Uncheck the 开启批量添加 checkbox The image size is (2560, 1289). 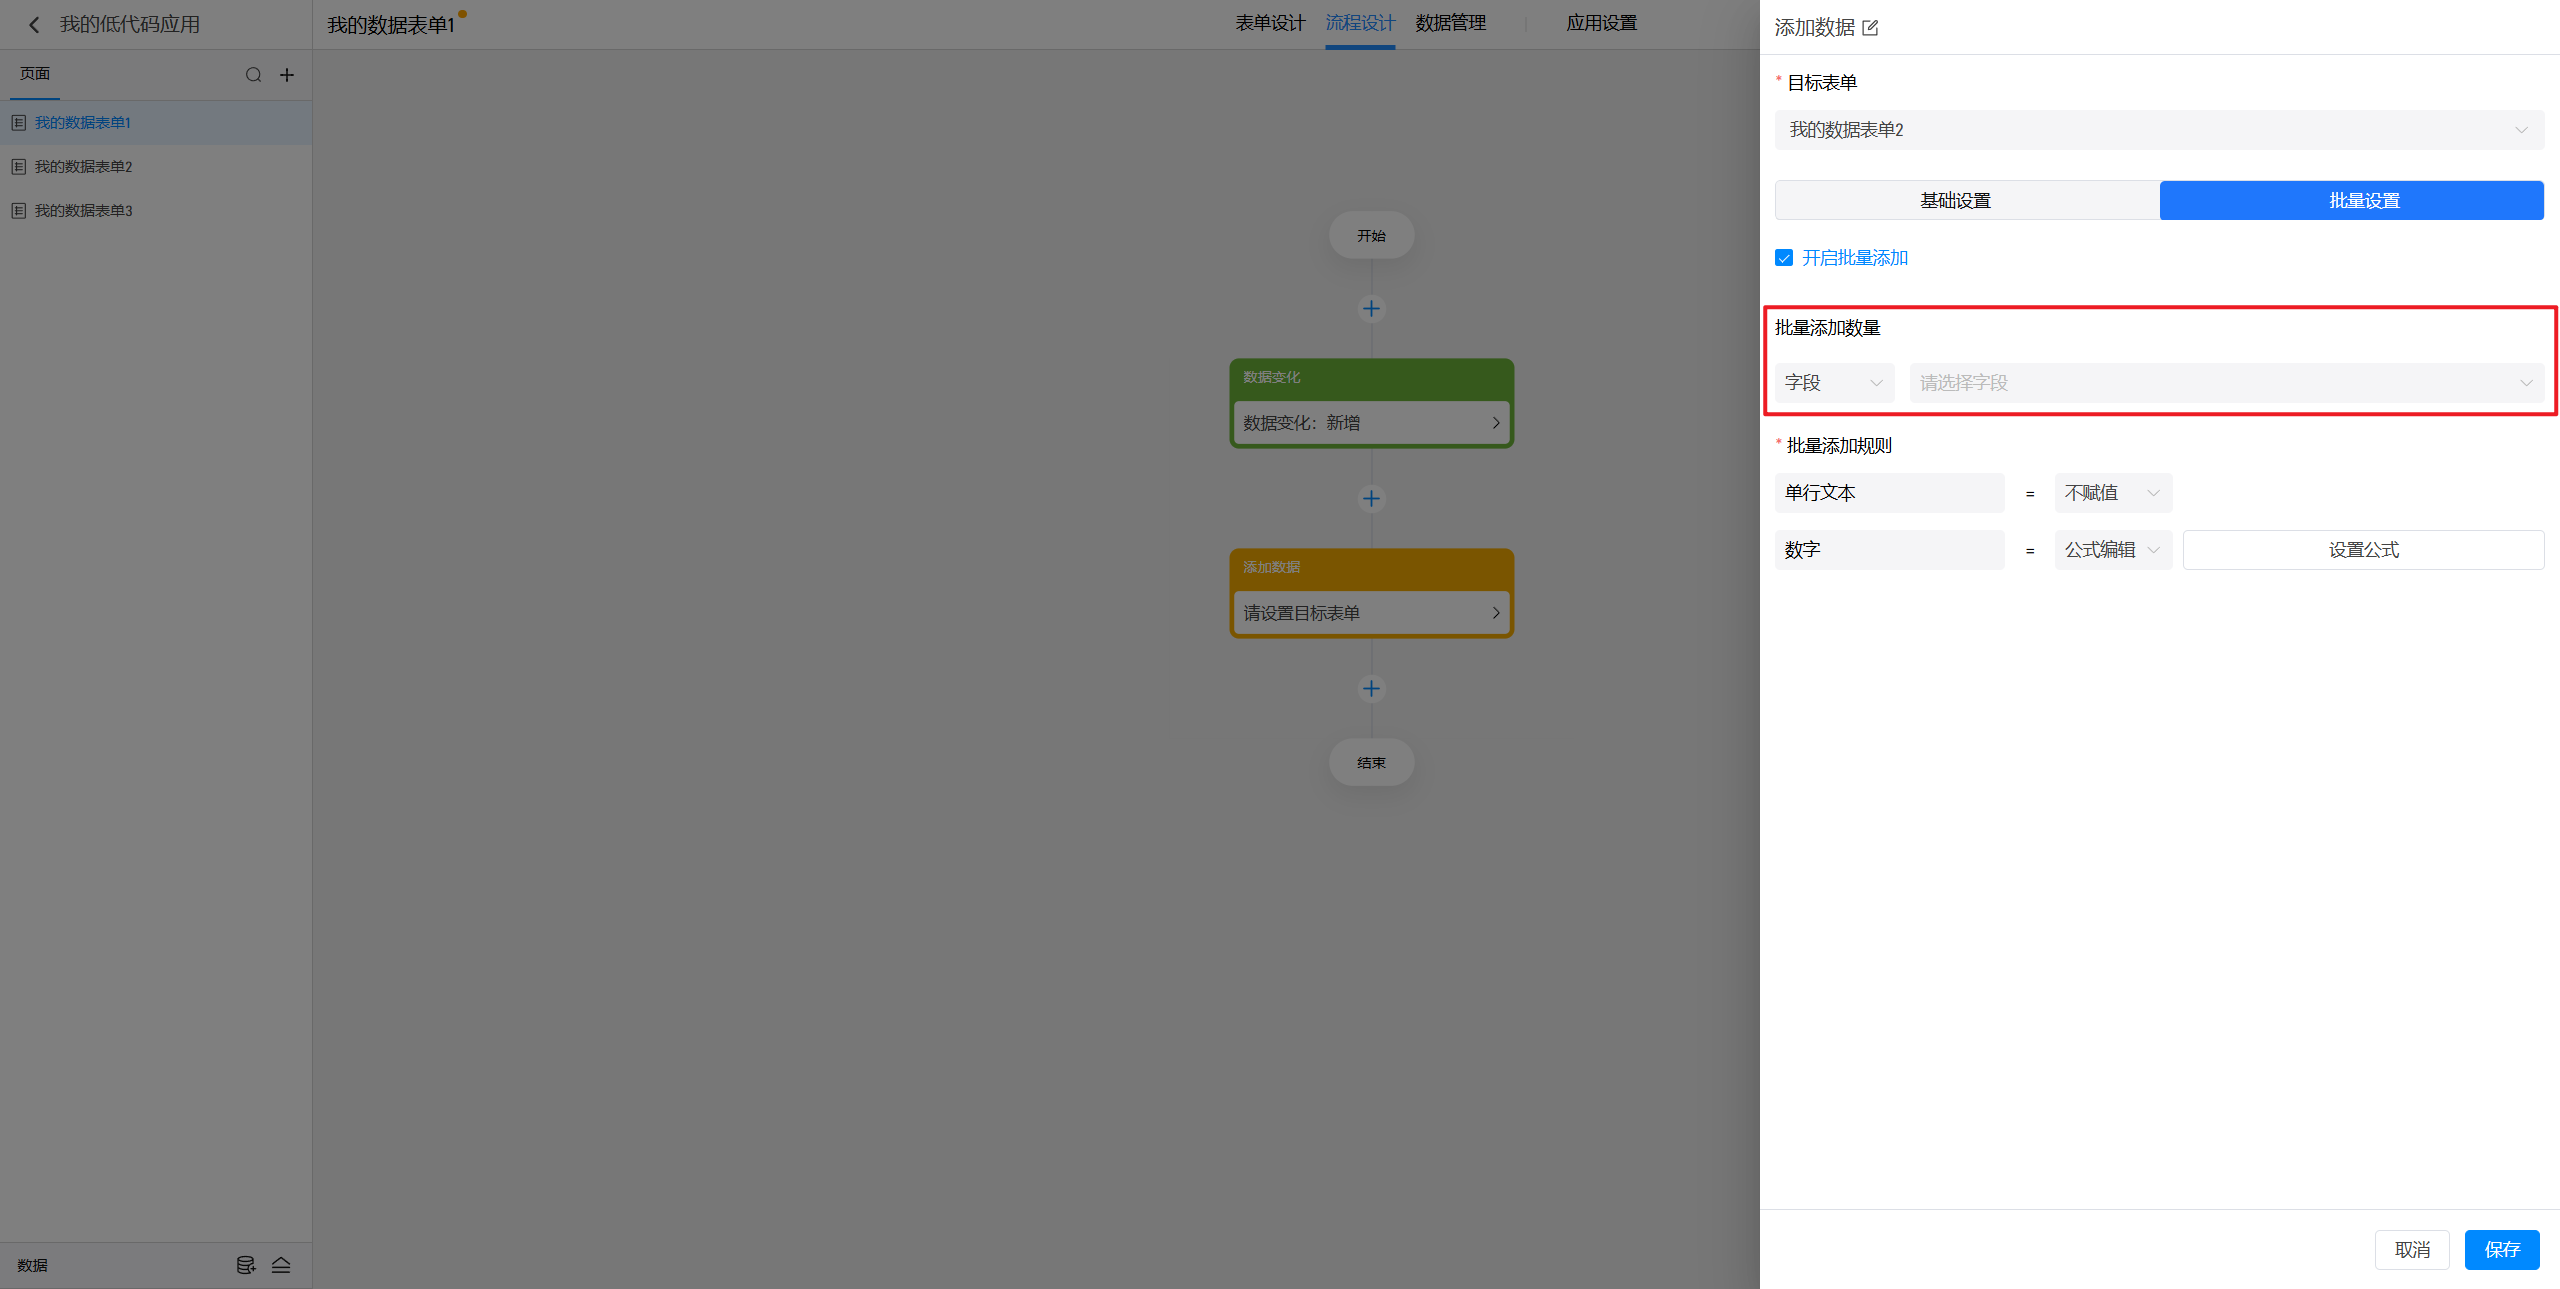(x=1784, y=258)
